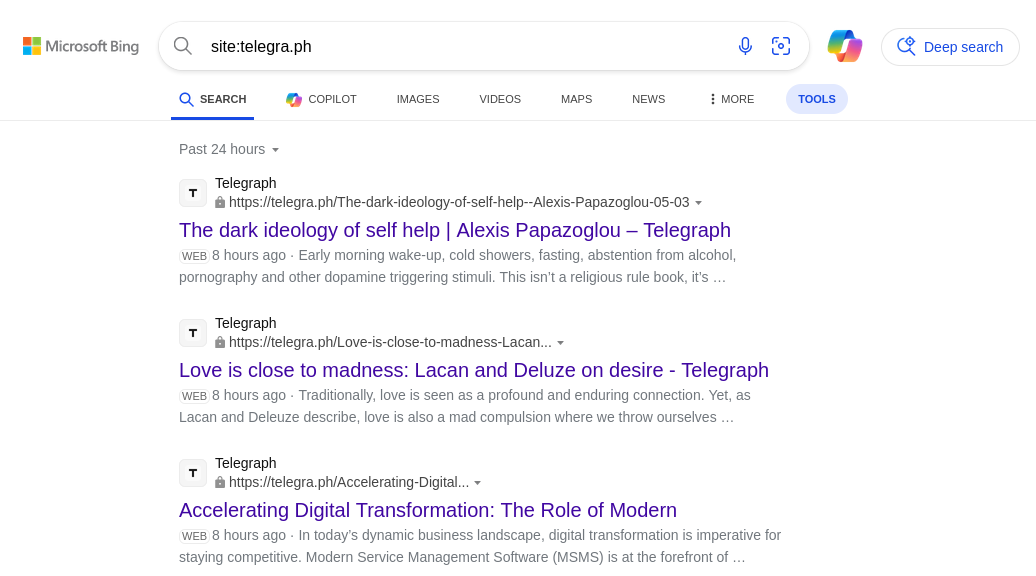Click 'Telegraph' site name above Digital Transformation result

[x=246, y=463]
